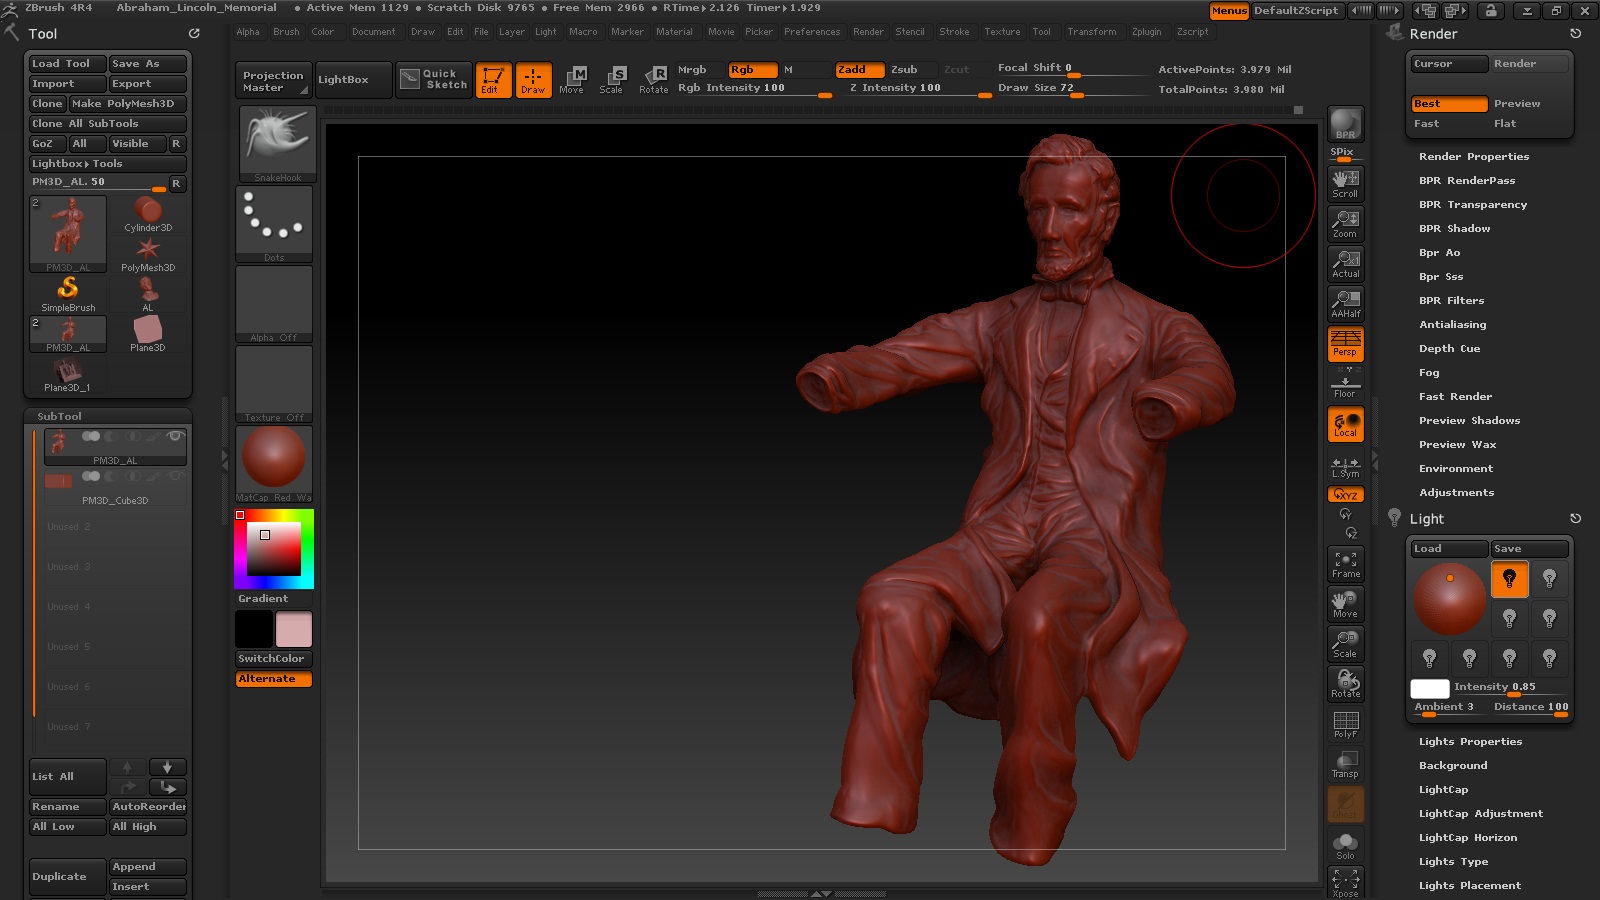
Task: Reset Render palette with the circular arrow
Action: [1575, 33]
